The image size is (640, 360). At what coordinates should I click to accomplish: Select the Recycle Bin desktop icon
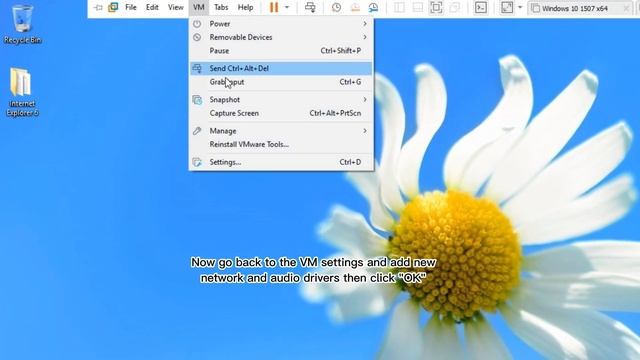pyautogui.click(x=22, y=24)
